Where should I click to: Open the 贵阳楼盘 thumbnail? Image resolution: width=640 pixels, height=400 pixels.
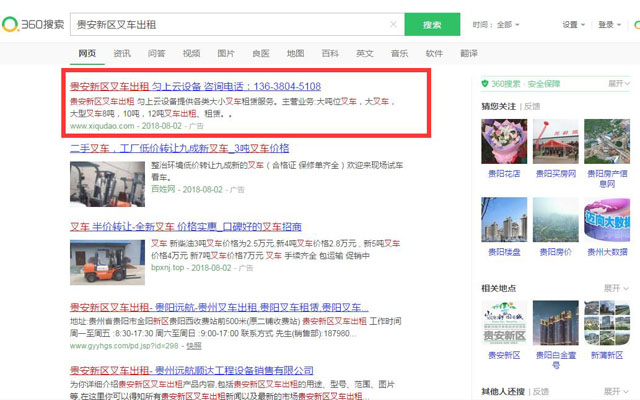pos(504,220)
